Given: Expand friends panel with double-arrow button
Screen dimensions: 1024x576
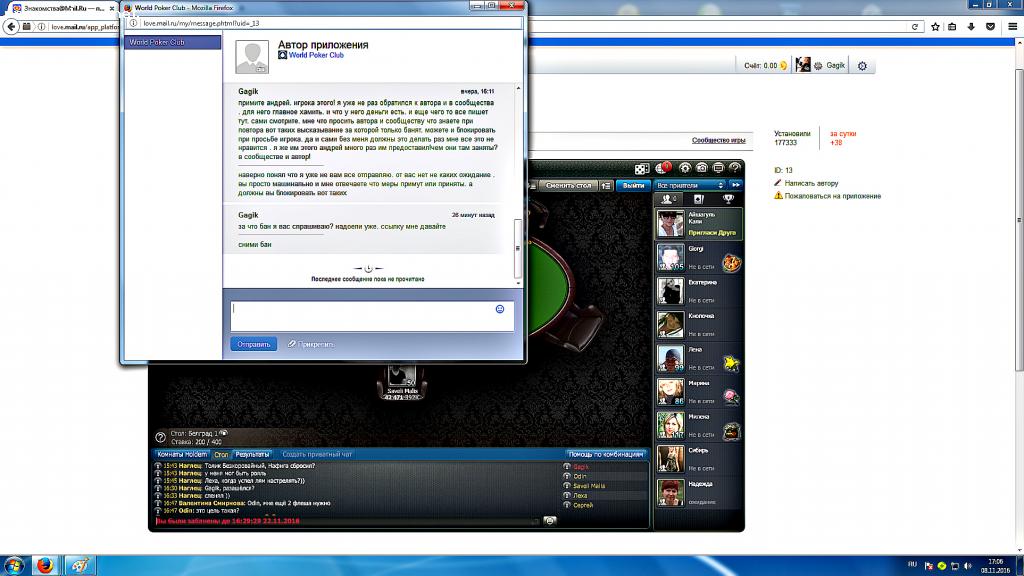Looking at the screenshot, I should click(x=736, y=185).
